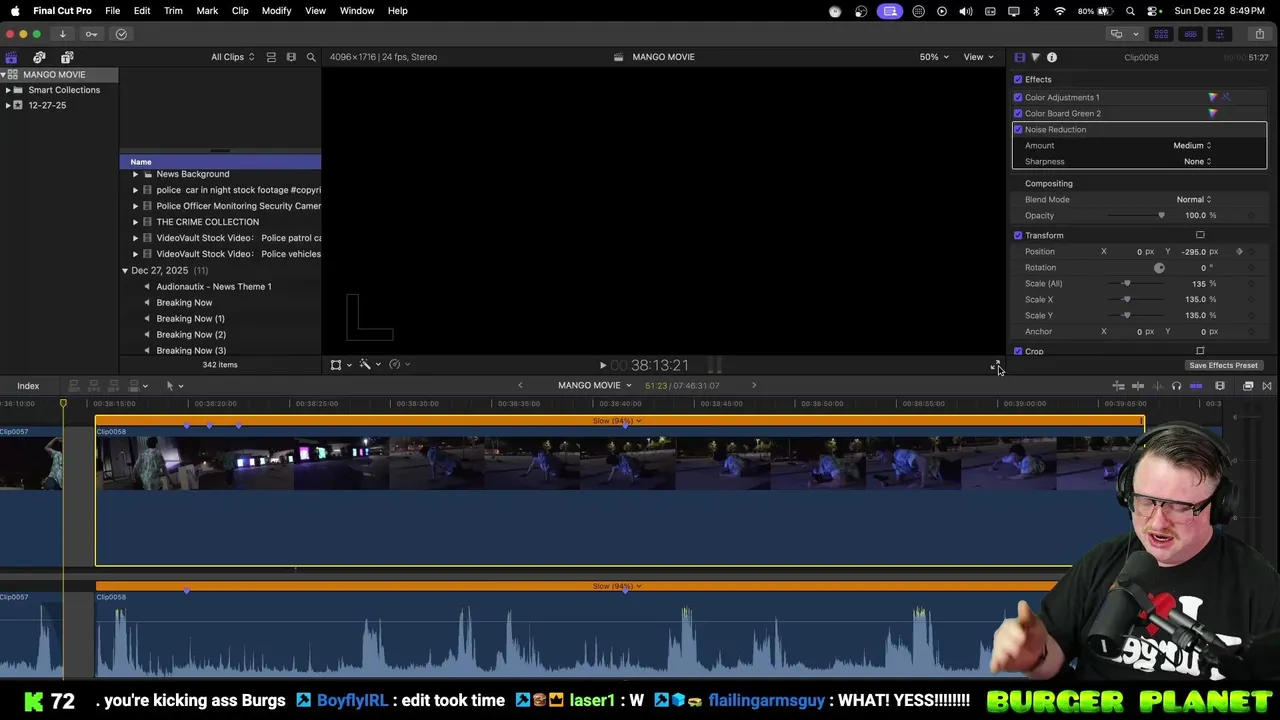Toggle audio skimming headphones icon
The height and width of the screenshot is (720, 1280).
tap(1176, 386)
